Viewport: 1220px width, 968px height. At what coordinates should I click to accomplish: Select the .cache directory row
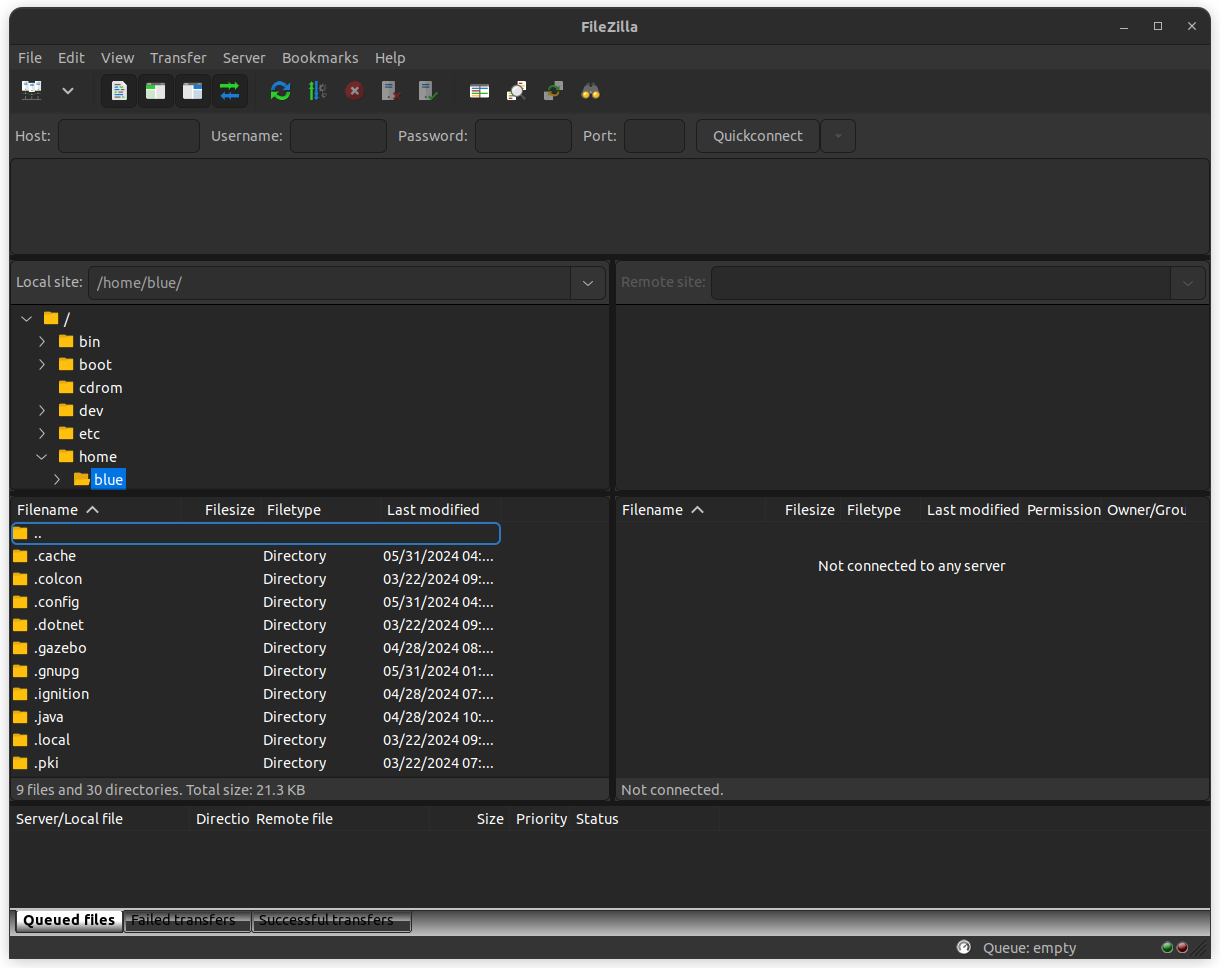pyautogui.click(x=256, y=556)
